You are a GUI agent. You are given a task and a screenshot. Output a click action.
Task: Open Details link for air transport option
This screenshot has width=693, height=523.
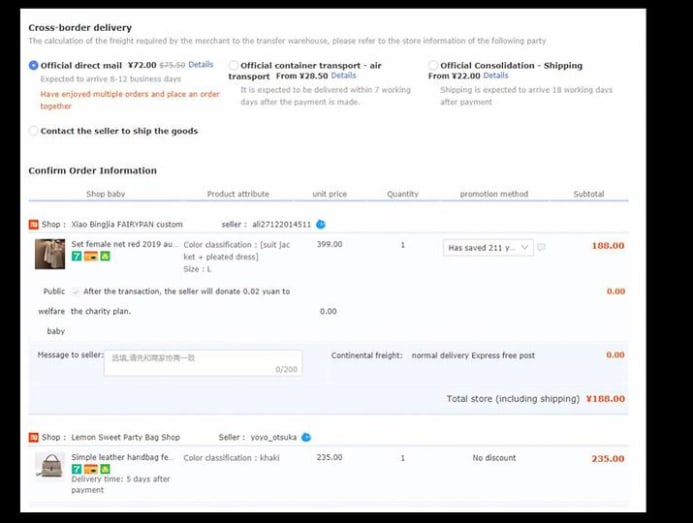(x=343, y=76)
